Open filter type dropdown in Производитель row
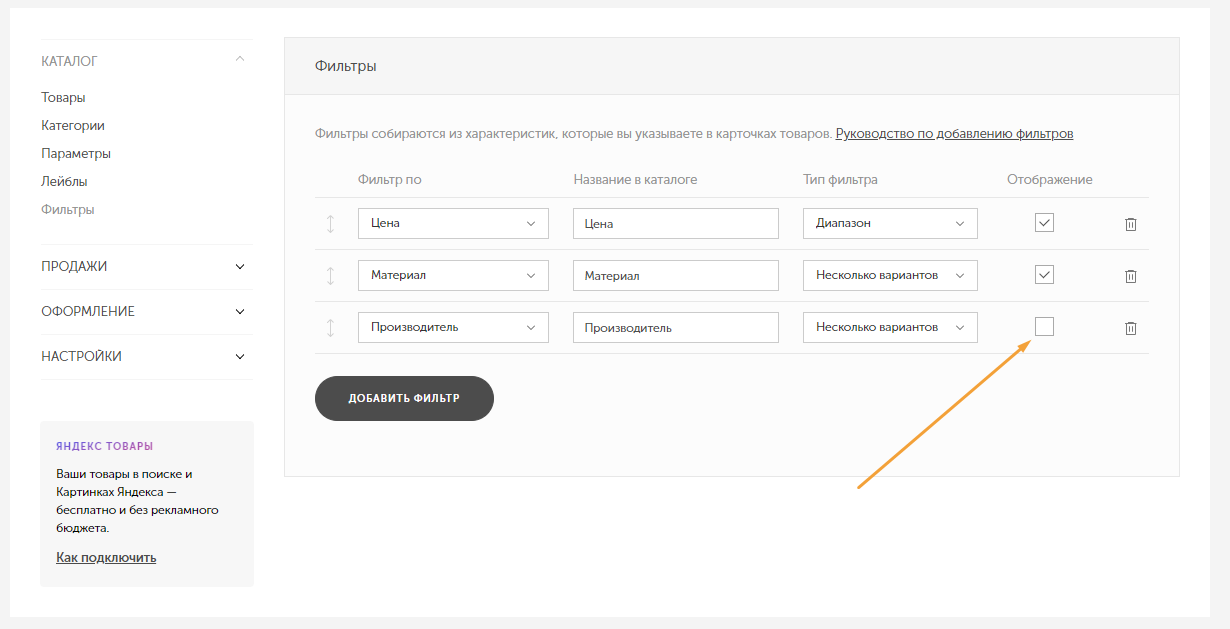The height and width of the screenshot is (629, 1230). 890,327
